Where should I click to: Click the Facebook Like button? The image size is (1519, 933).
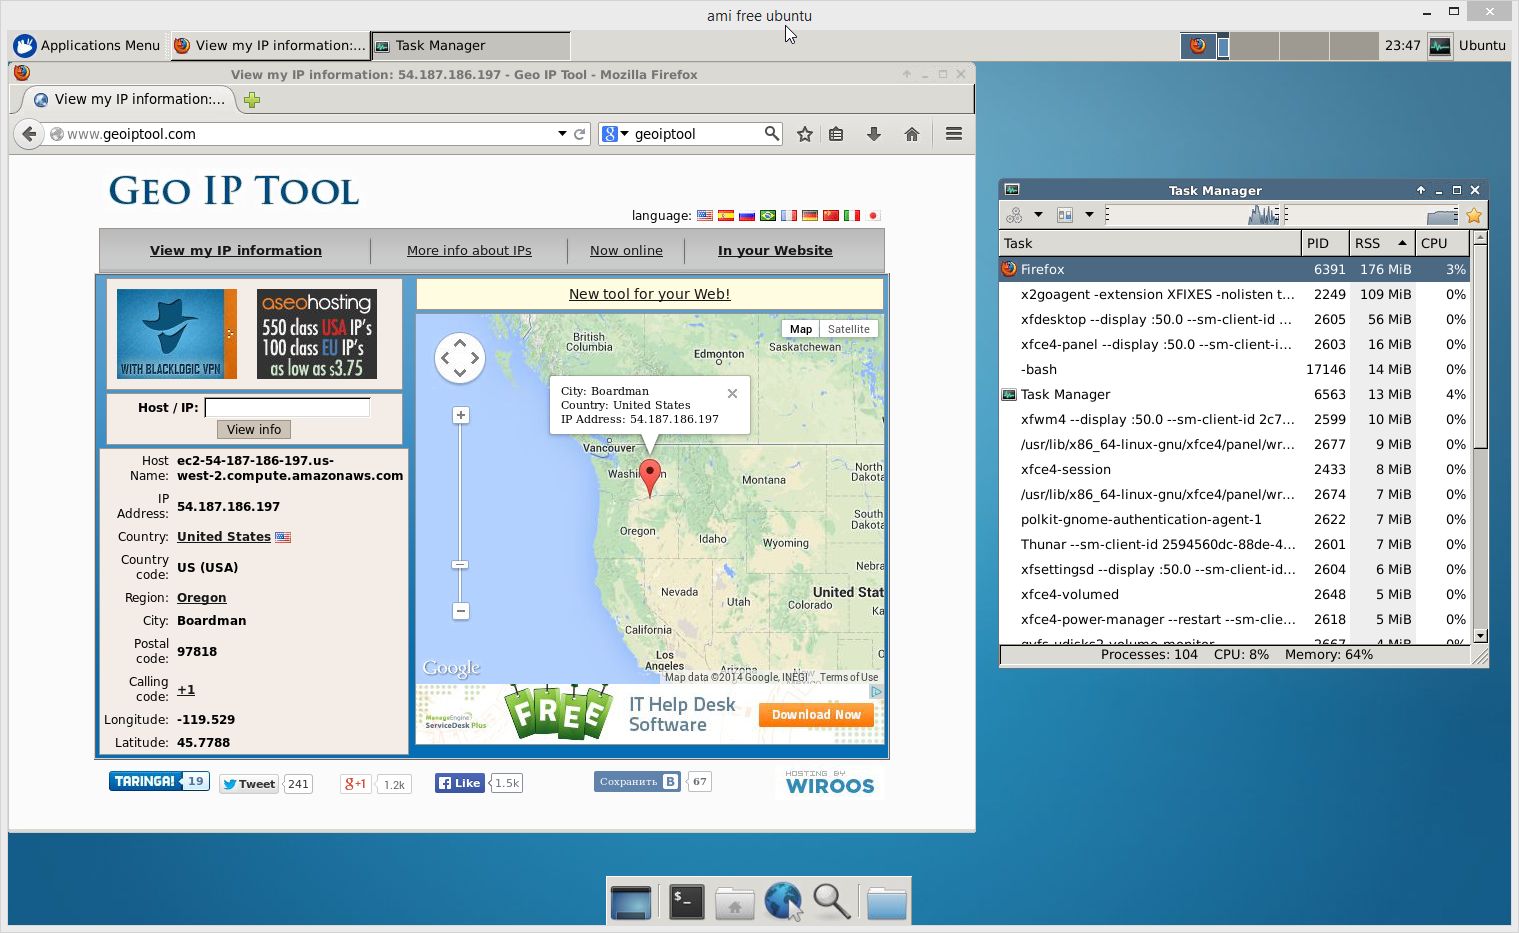tap(459, 783)
